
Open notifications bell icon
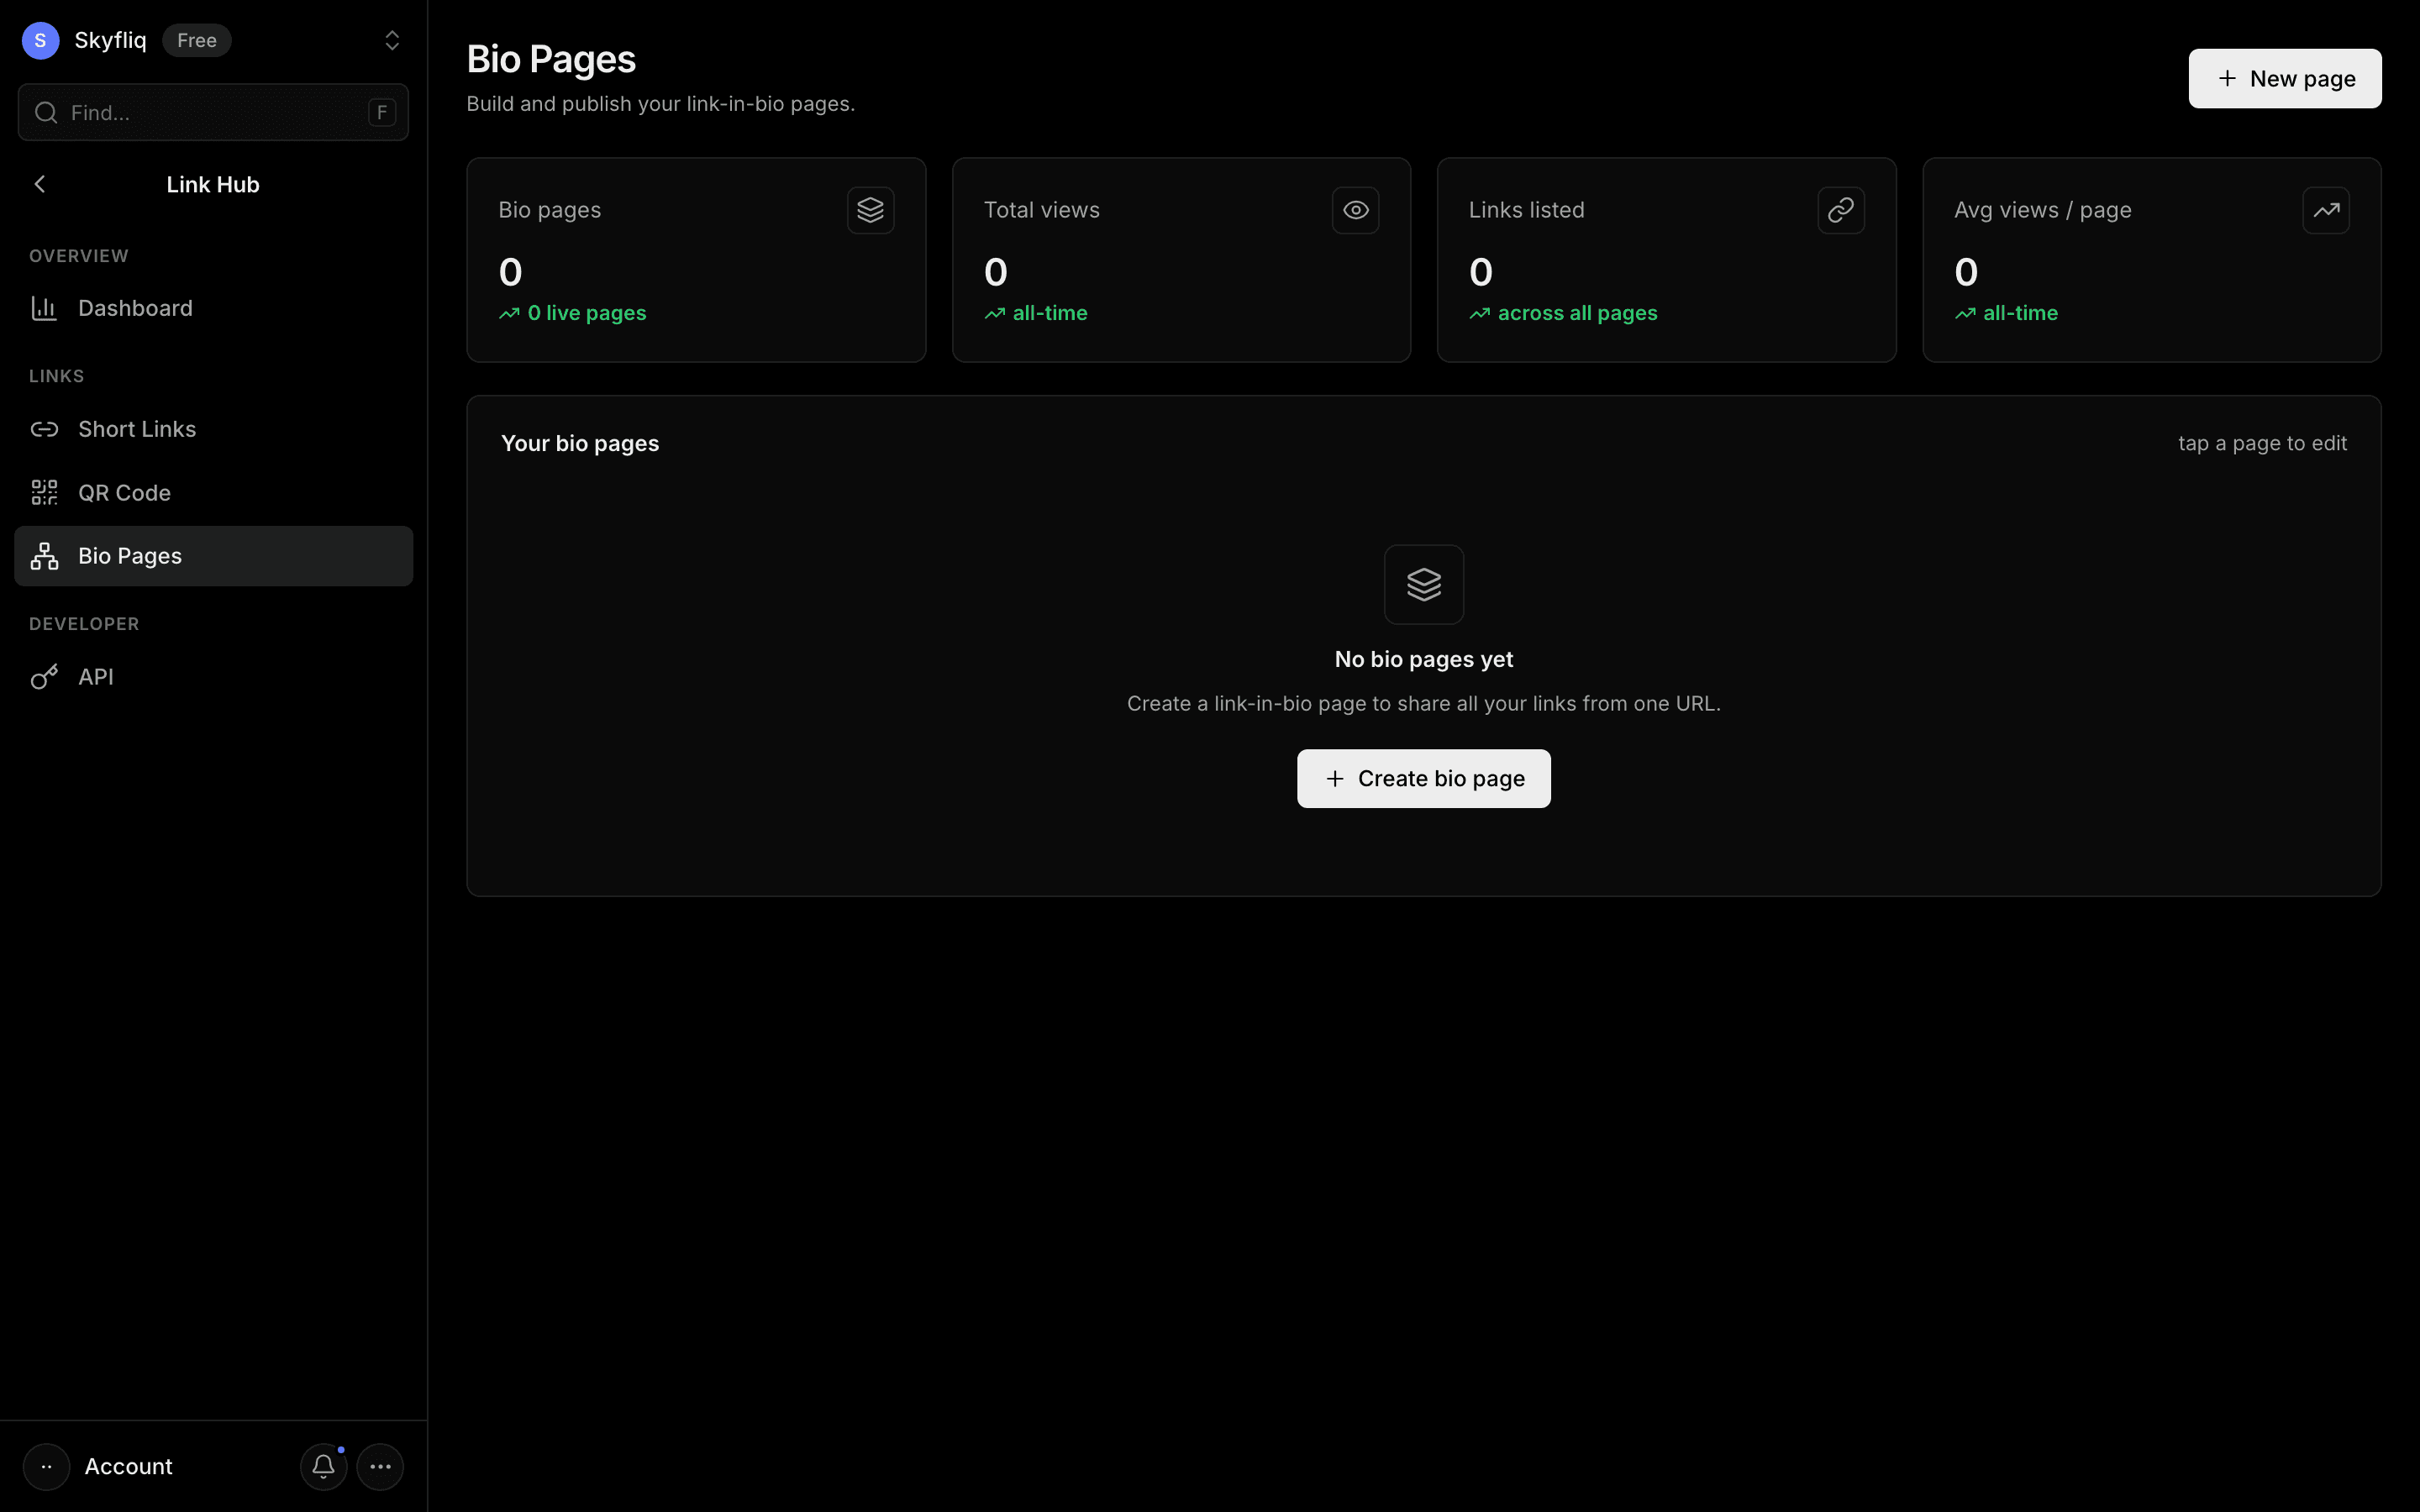pos(323,1466)
